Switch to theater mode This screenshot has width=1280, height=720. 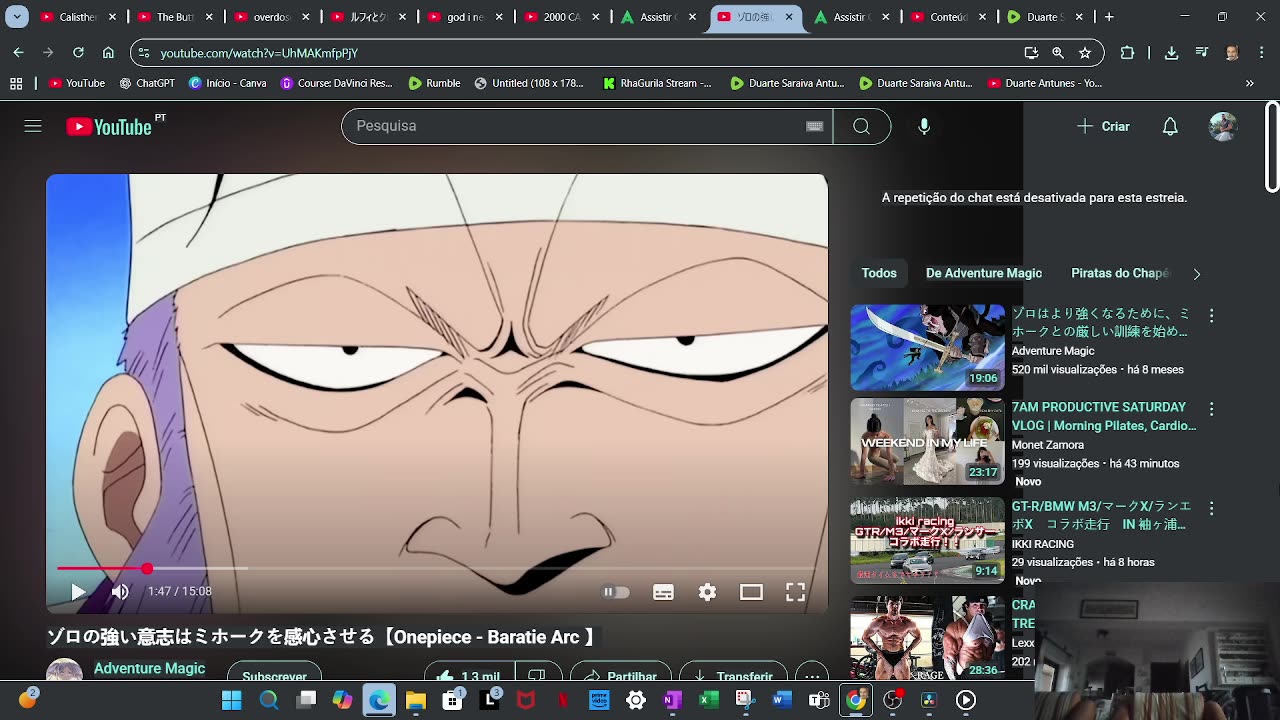pos(751,592)
